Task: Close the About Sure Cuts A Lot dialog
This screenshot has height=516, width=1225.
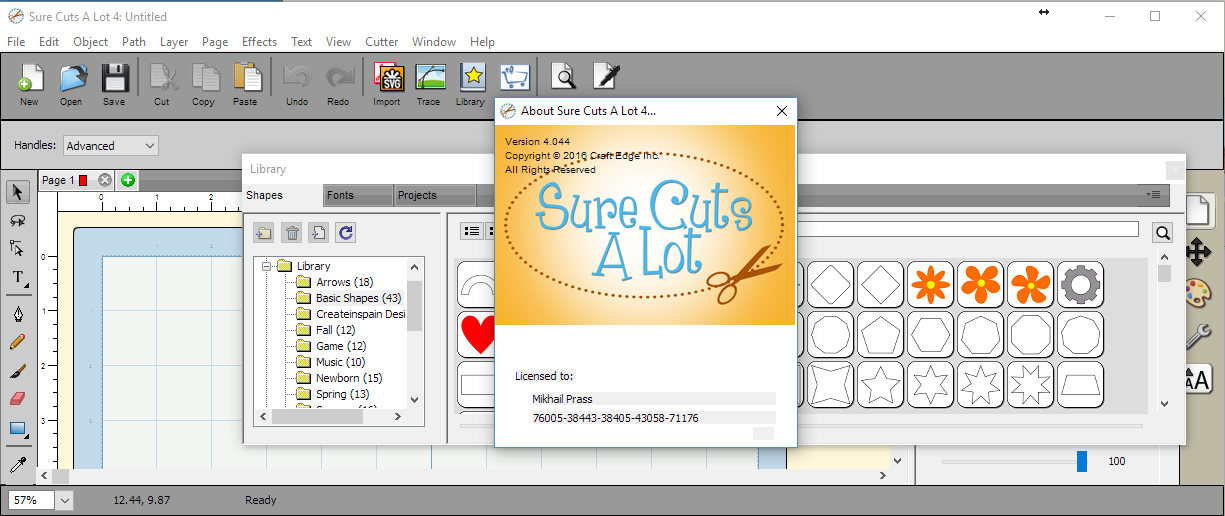Action: [782, 111]
